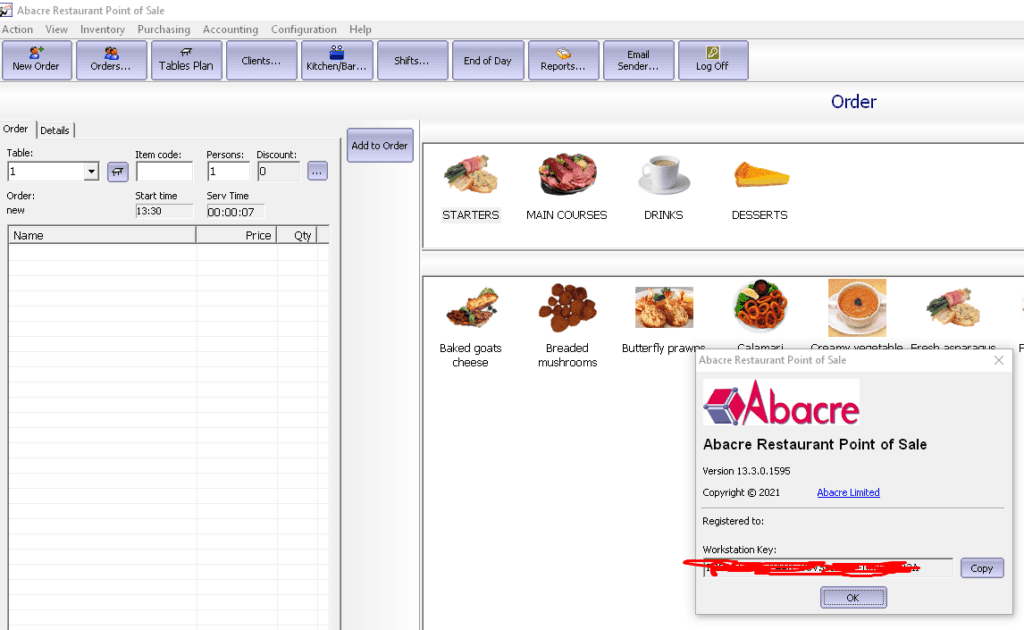Click the Add to Order button
This screenshot has height=630, width=1024.
pos(380,145)
